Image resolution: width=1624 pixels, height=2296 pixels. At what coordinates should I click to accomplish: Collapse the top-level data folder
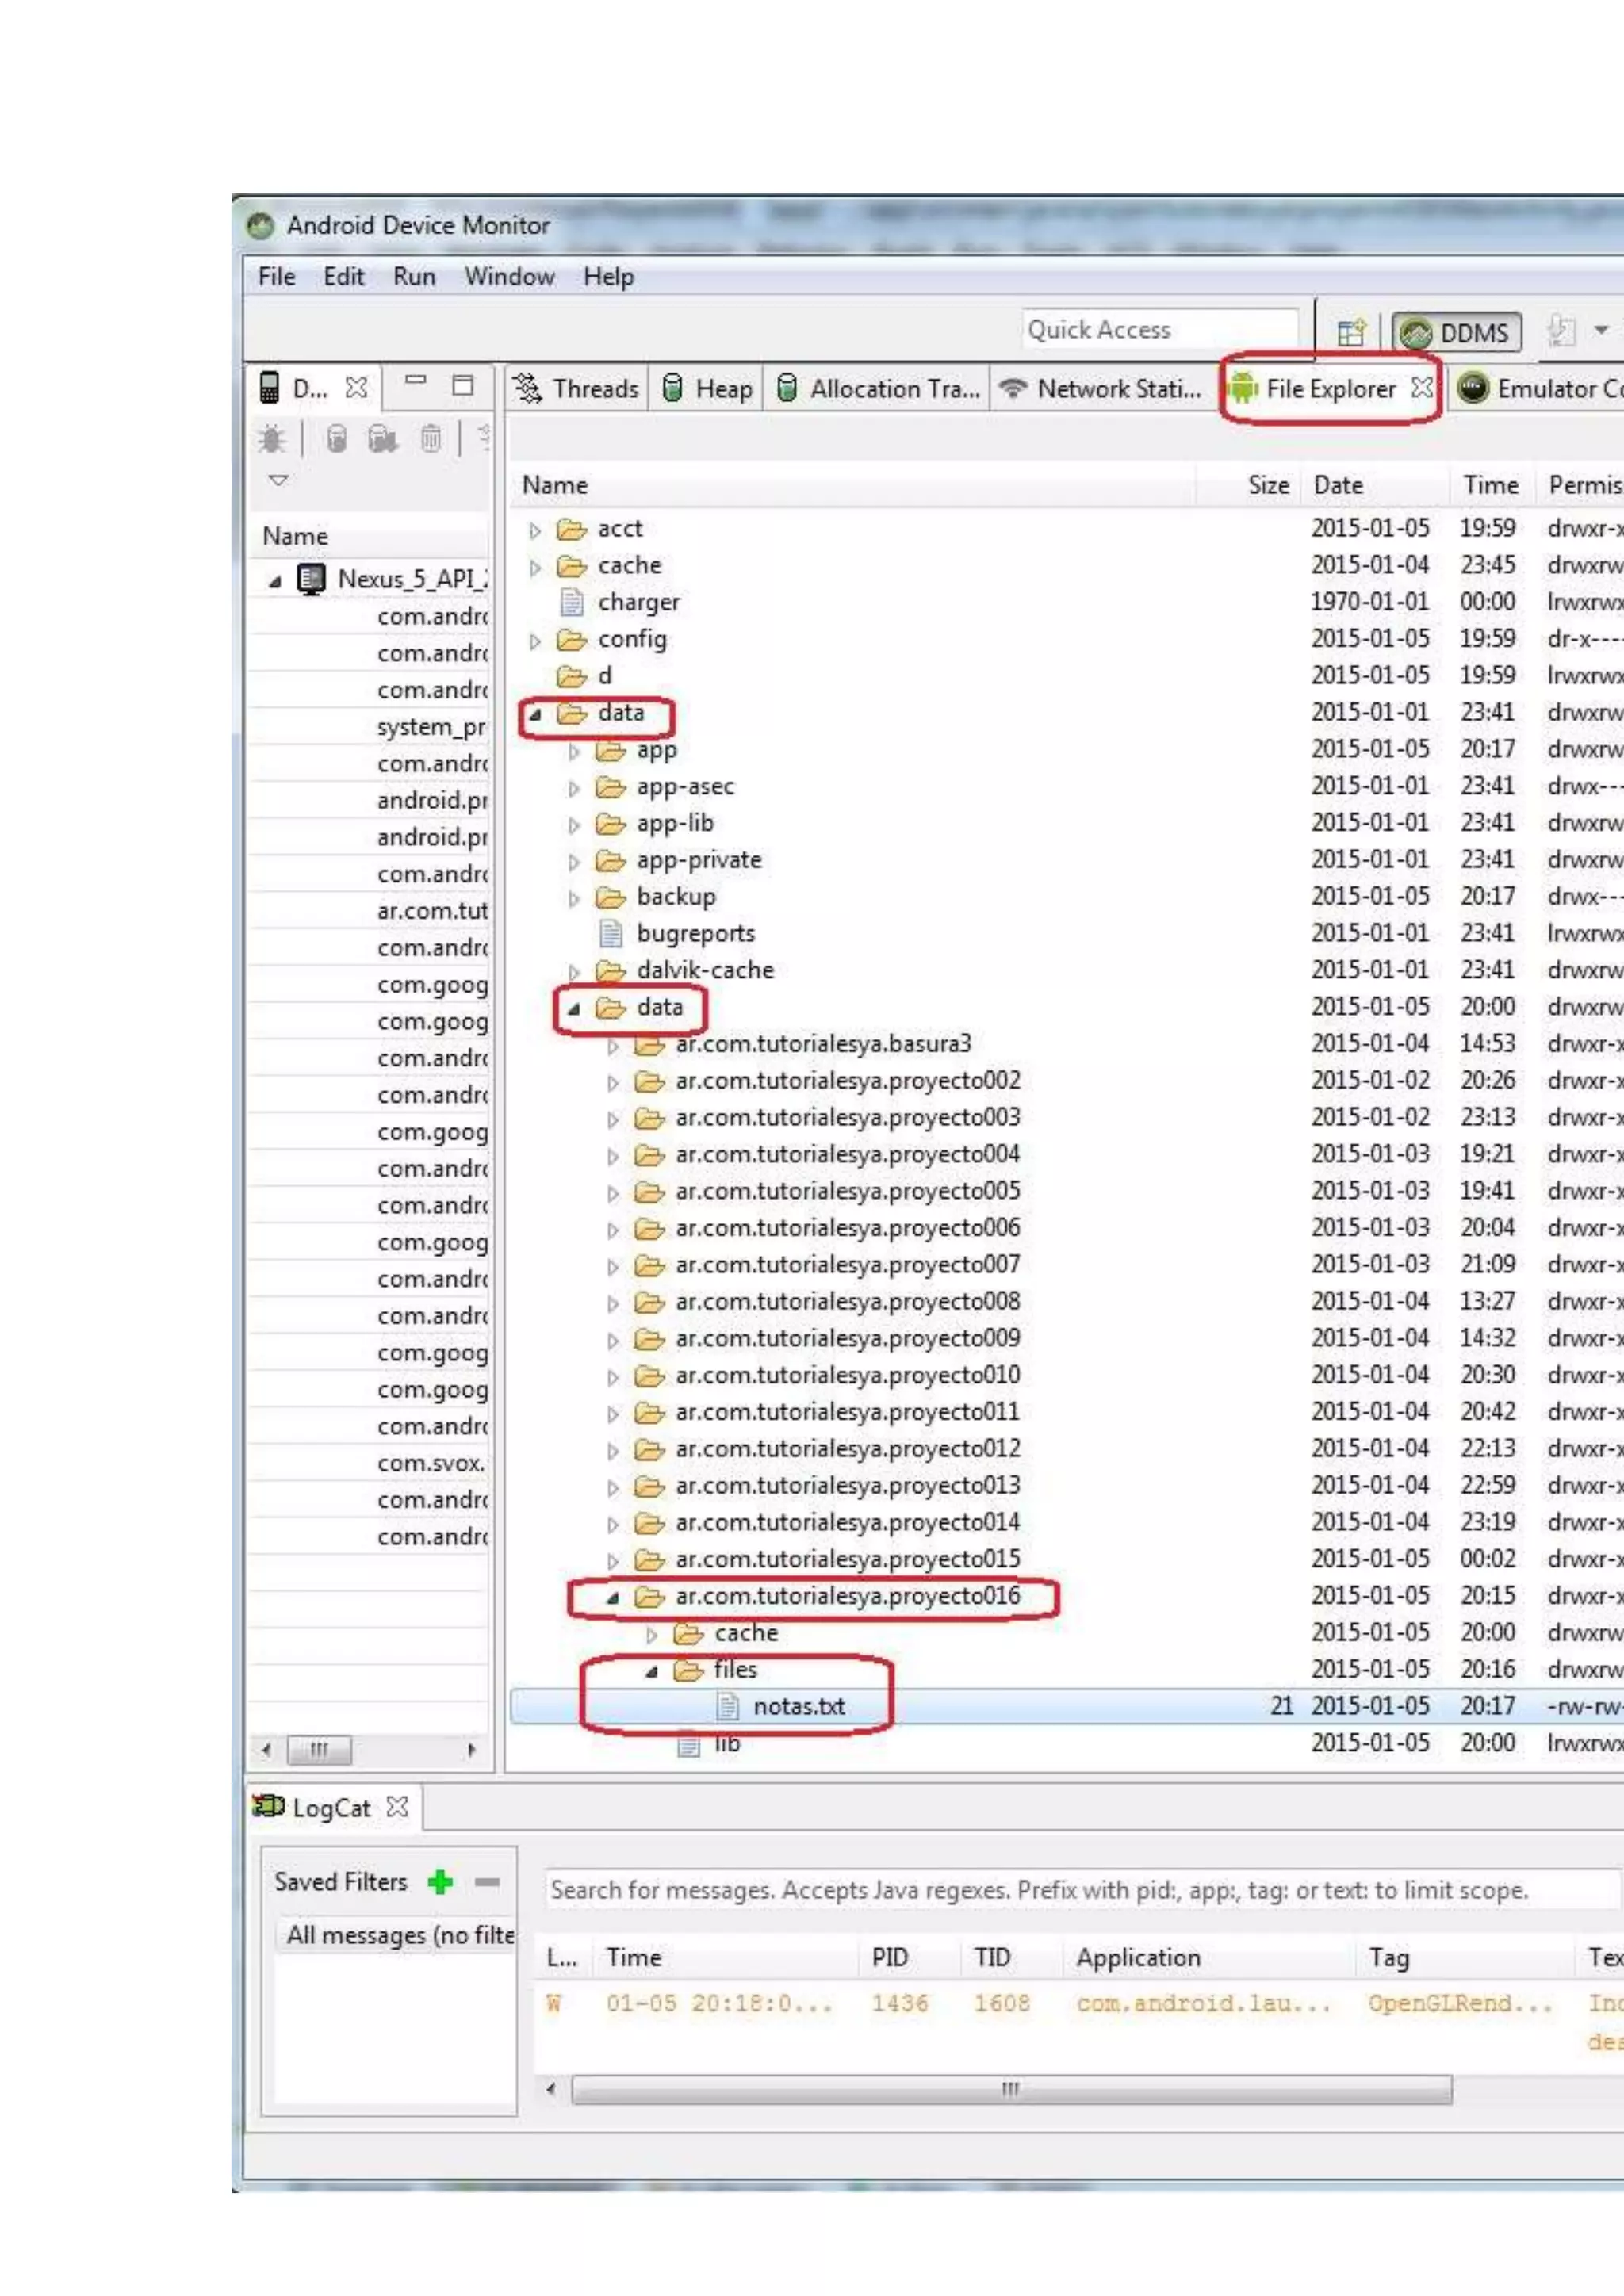pos(535,715)
